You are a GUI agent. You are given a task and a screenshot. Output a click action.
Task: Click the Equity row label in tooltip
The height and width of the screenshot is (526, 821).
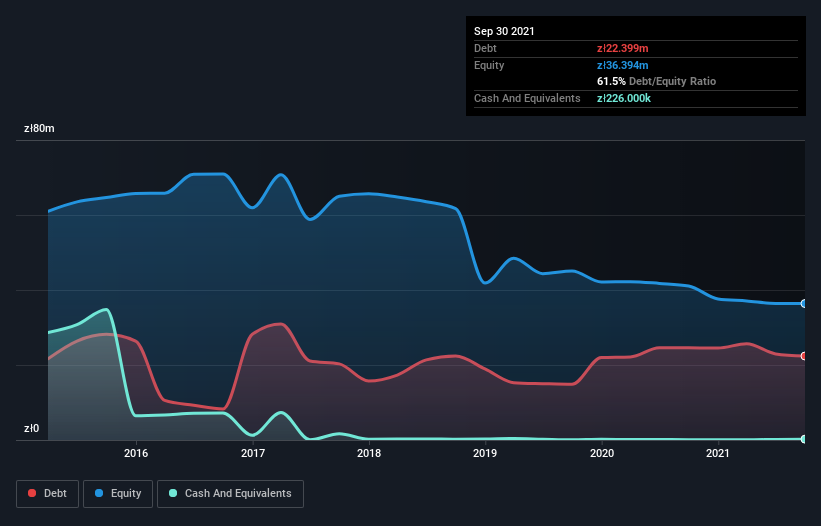point(489,65)
